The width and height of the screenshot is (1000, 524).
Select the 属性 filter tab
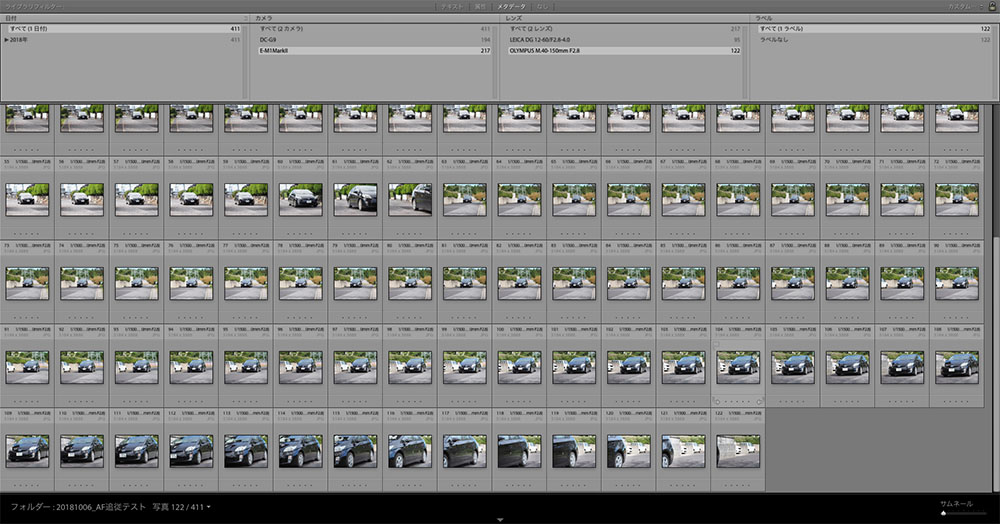[x=481, y=6]
